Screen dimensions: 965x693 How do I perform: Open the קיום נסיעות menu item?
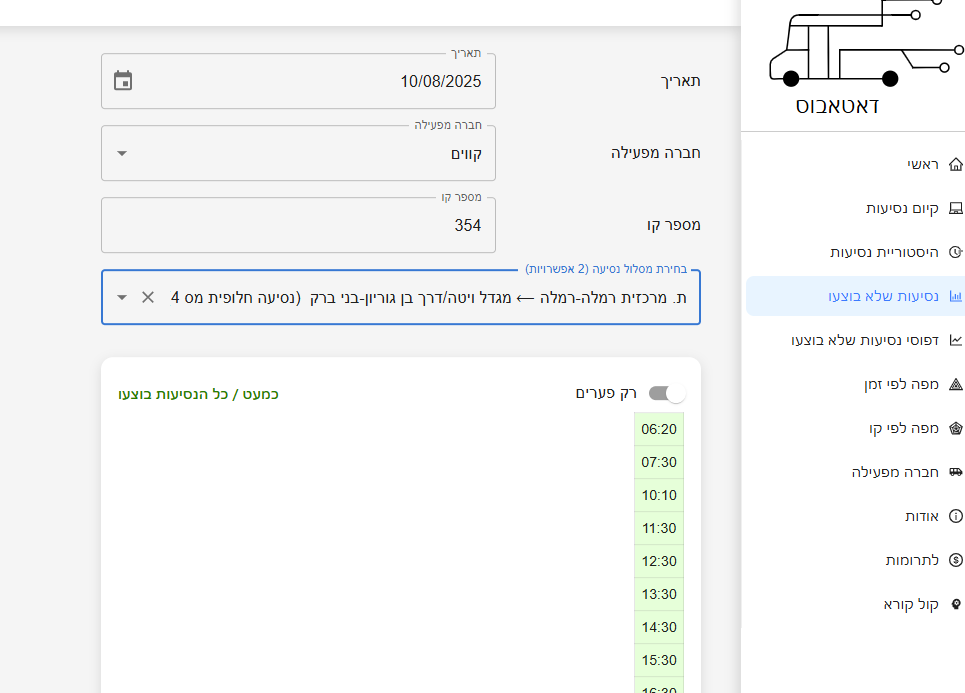click(x=902, y=208)
